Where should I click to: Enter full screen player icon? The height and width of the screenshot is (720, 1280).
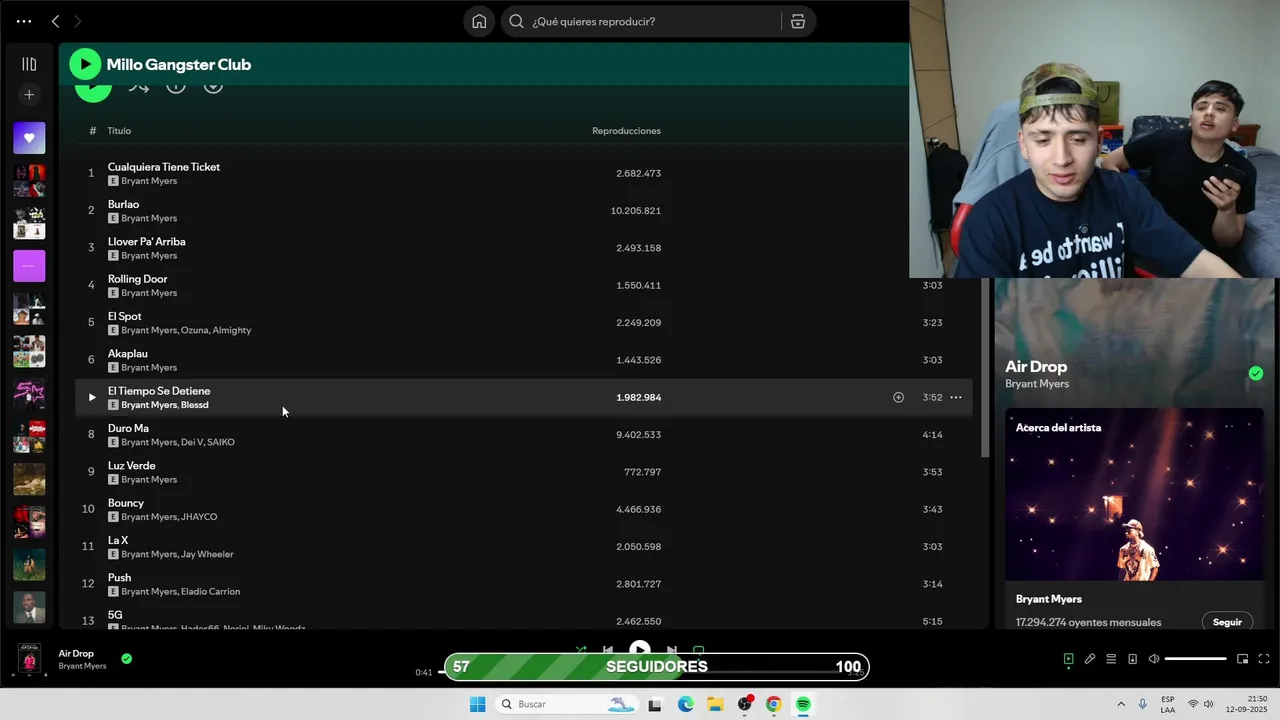click(x=1264, y=659)
